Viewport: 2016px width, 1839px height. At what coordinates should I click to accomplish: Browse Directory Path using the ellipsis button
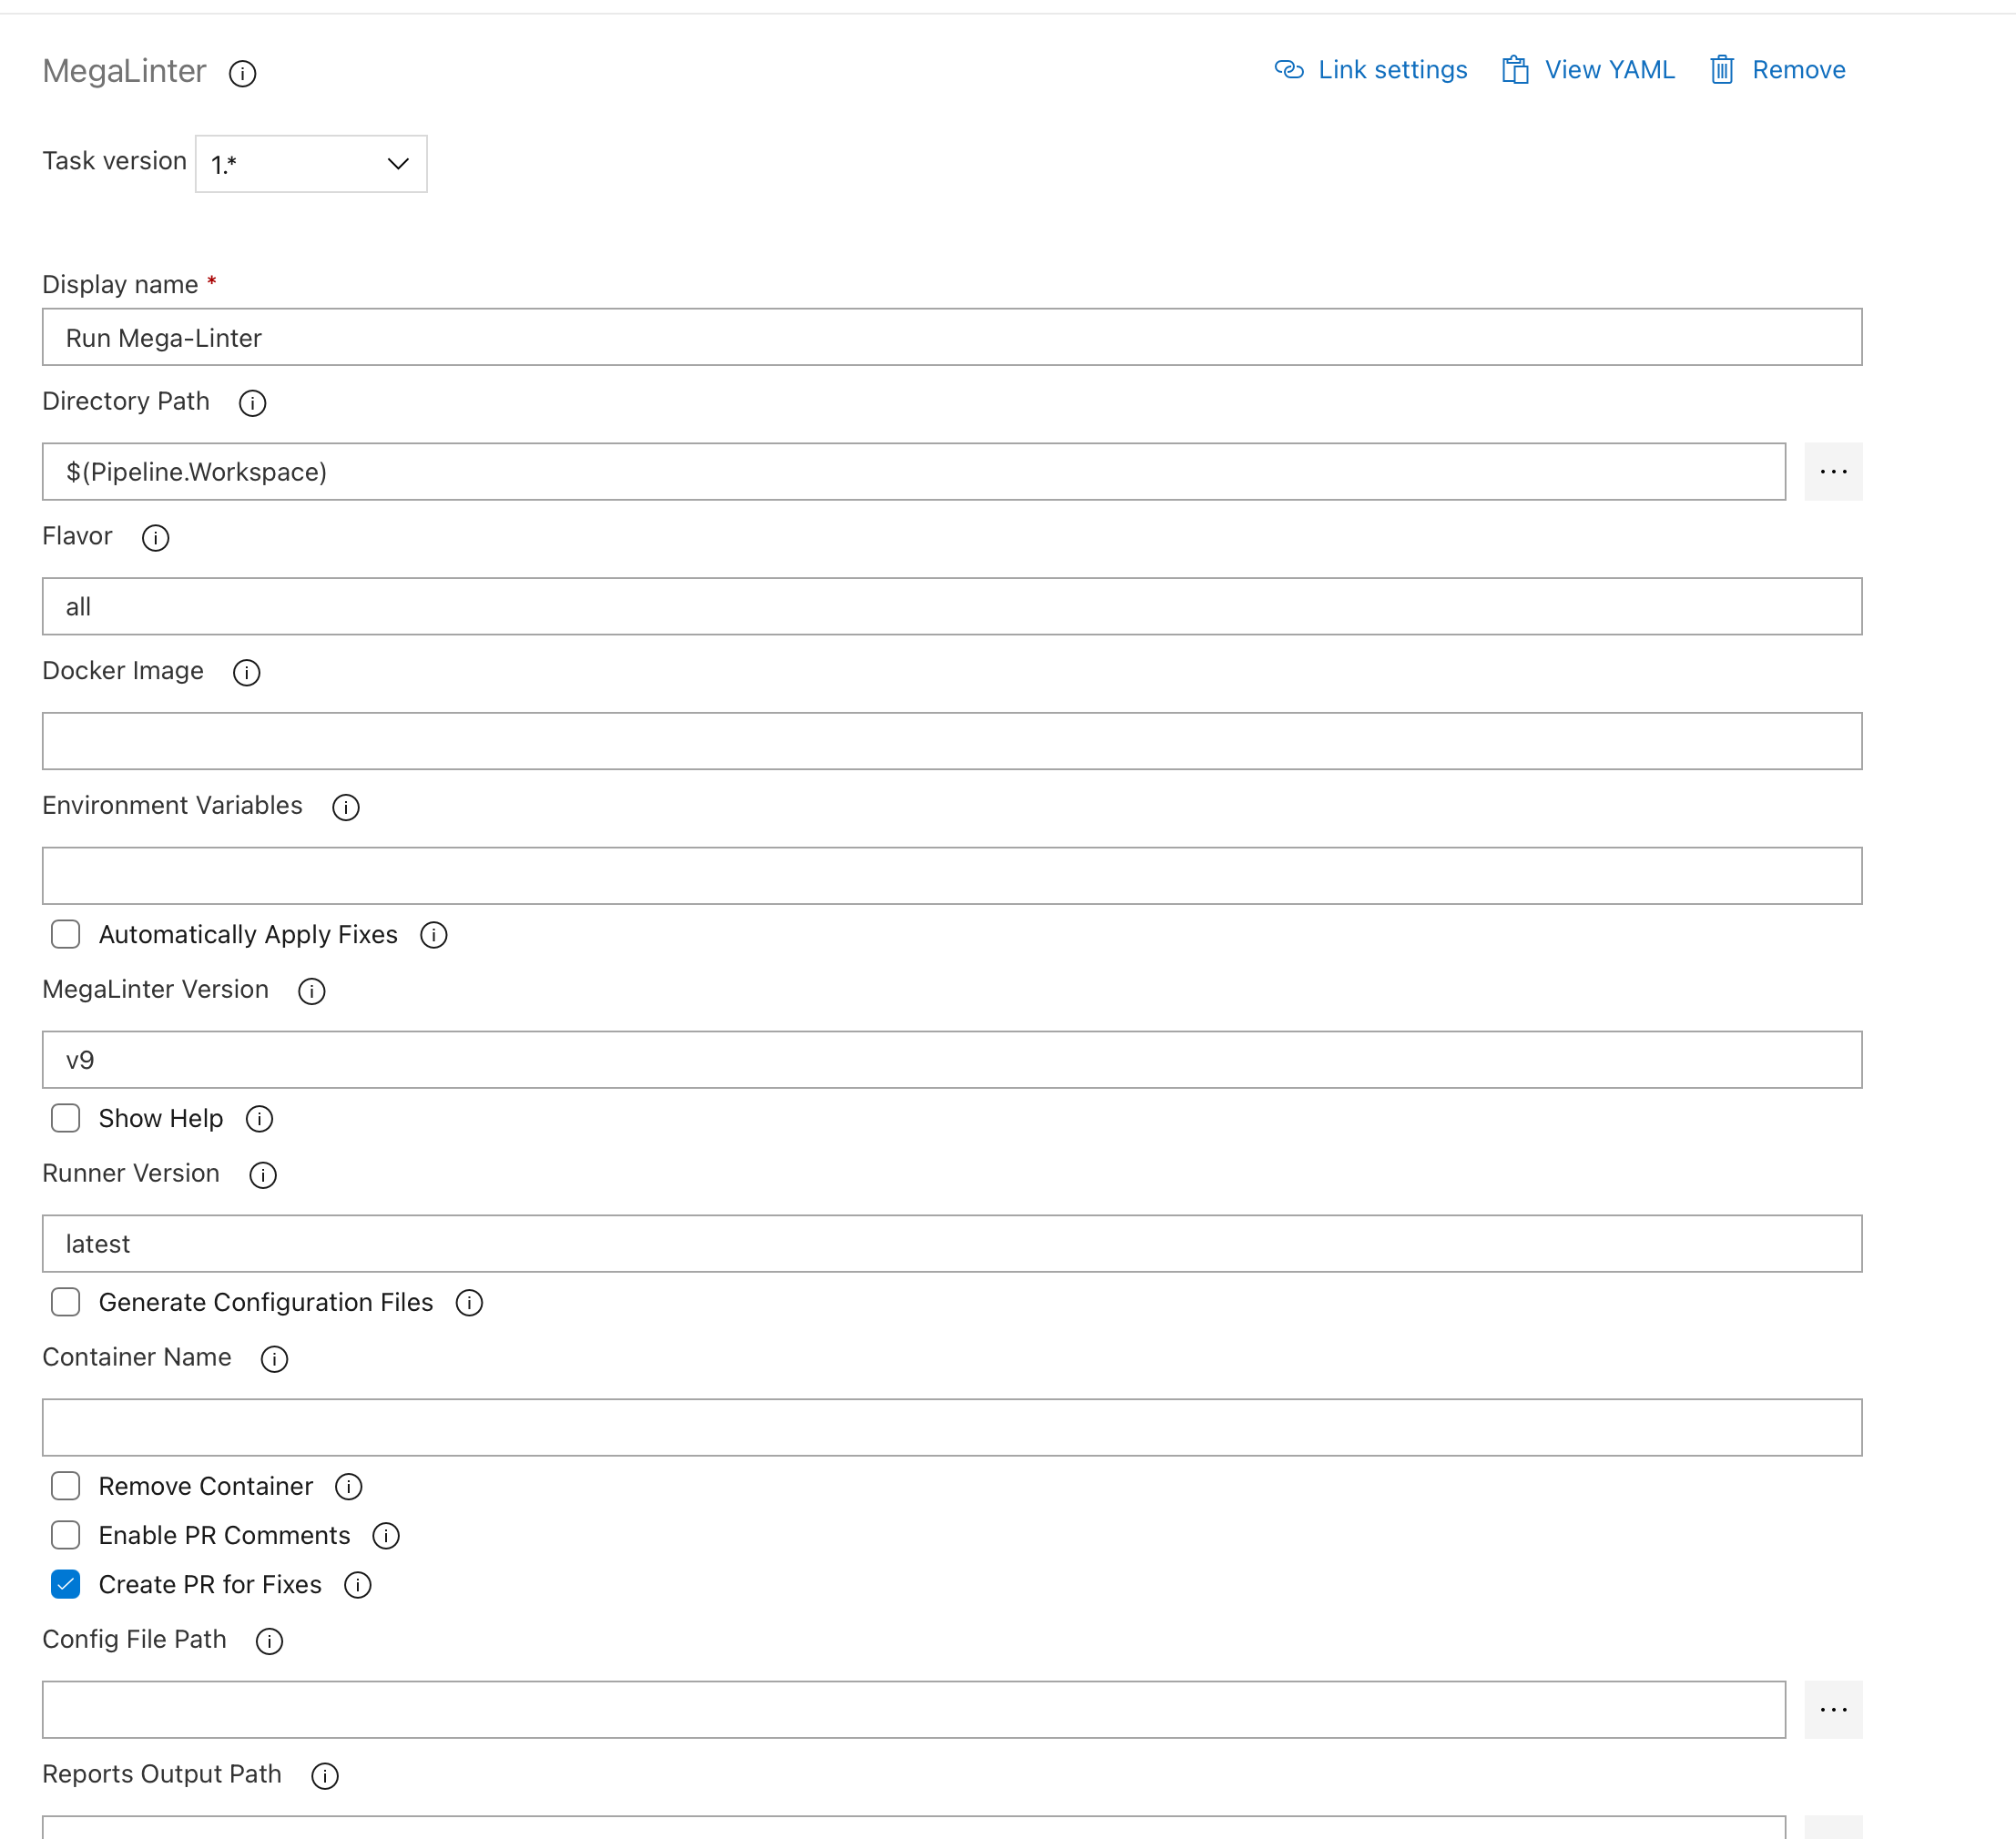tap(1833, 471)
